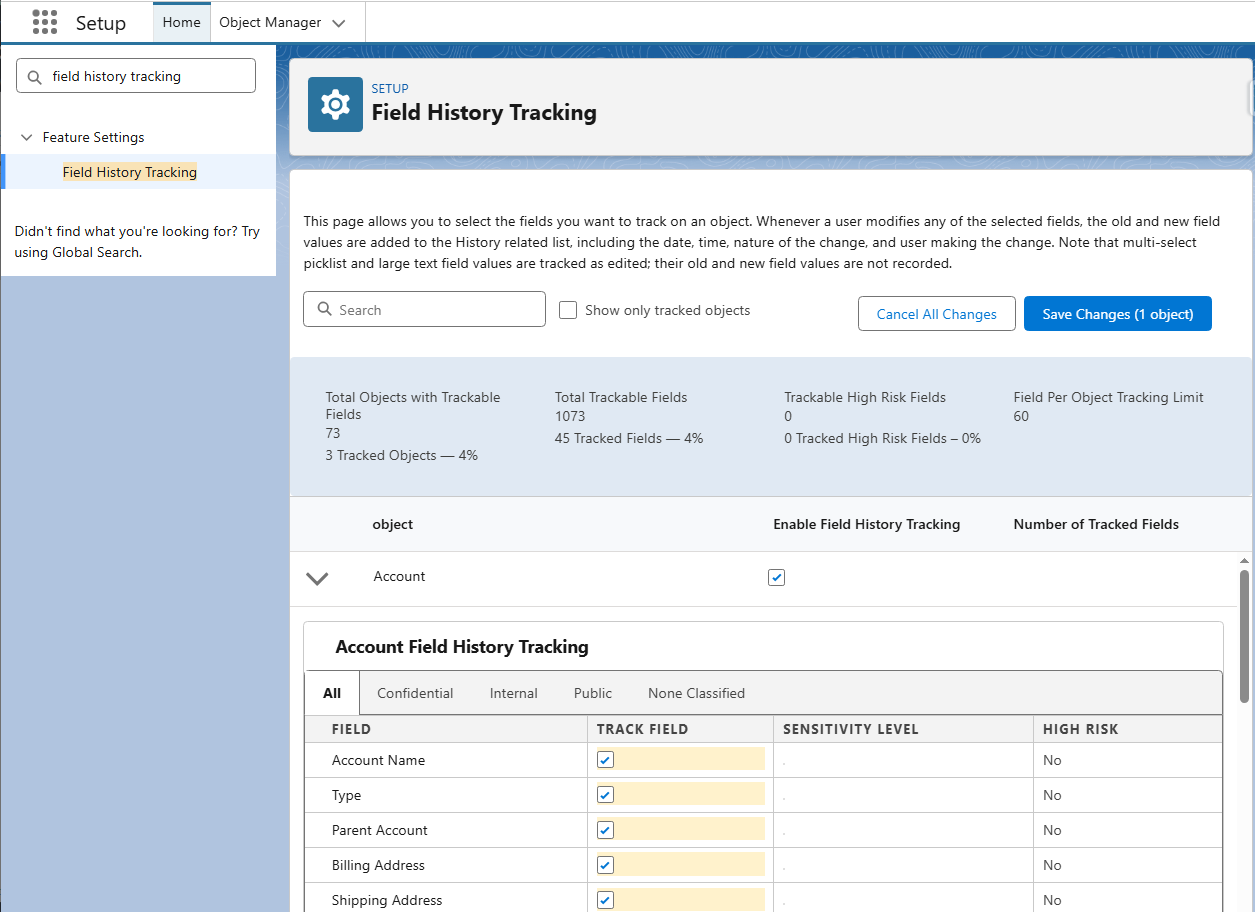Select the None Classified tab
Screen dimensions: 1255x912
(696, 693)
